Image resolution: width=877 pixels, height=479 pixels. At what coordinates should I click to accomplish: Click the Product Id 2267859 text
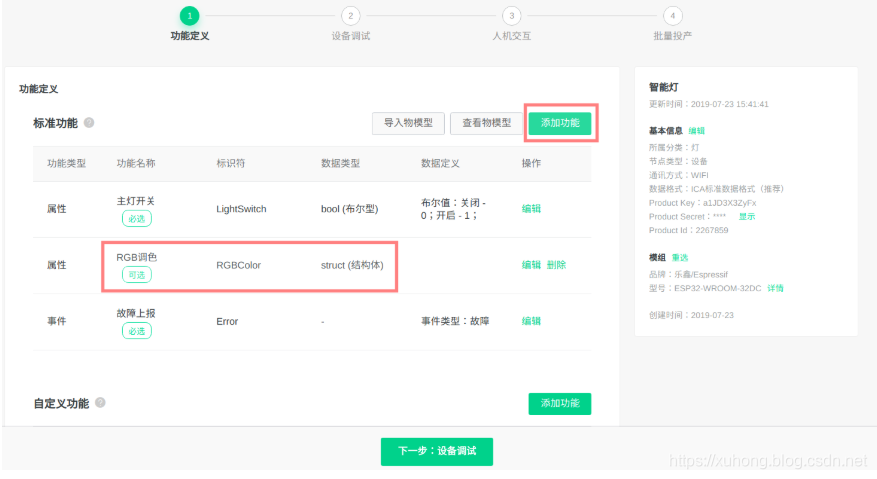[689, 230]
